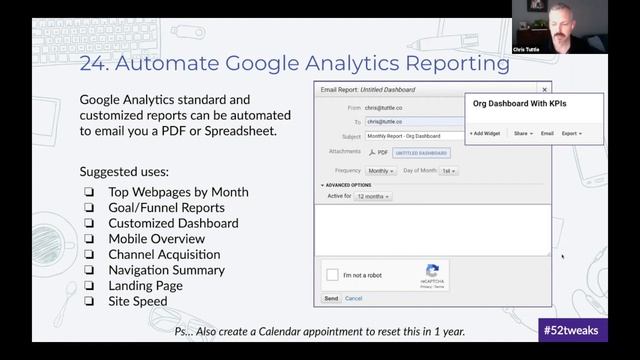Click the Email button in dashboard toolbar

[x=547, y=133]
